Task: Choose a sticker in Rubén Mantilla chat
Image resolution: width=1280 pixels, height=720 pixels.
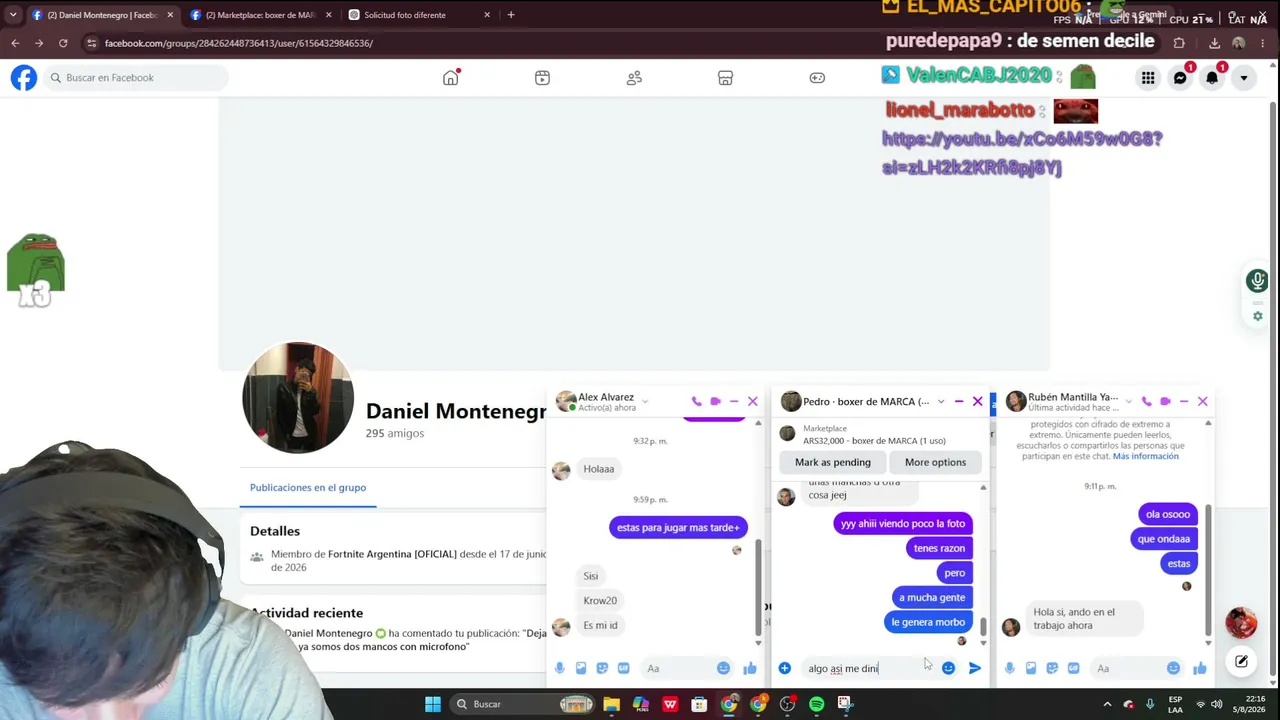Action: pos(1052,668)
